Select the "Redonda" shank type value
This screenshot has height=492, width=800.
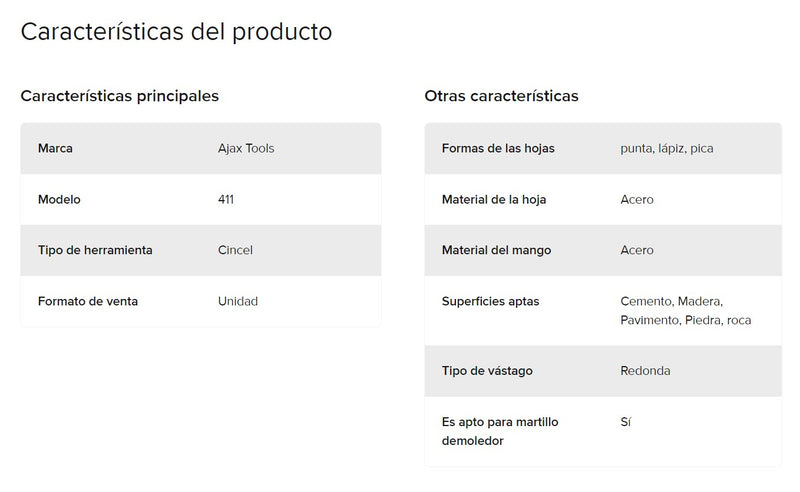645,371
